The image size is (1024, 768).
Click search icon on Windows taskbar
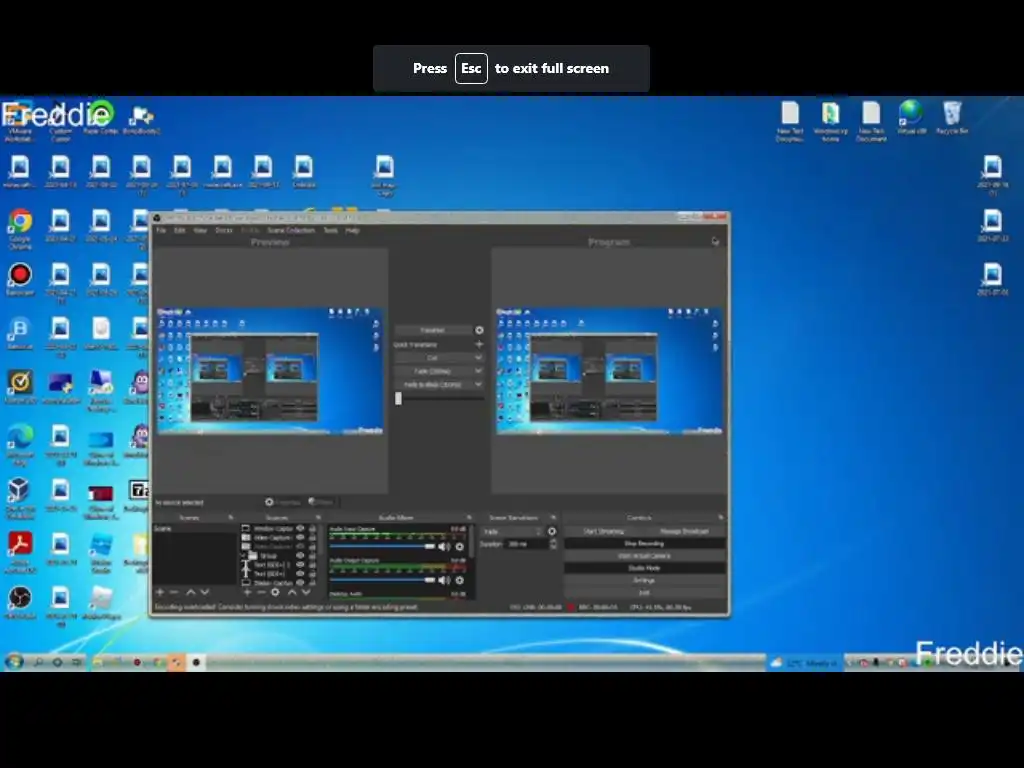39,662
